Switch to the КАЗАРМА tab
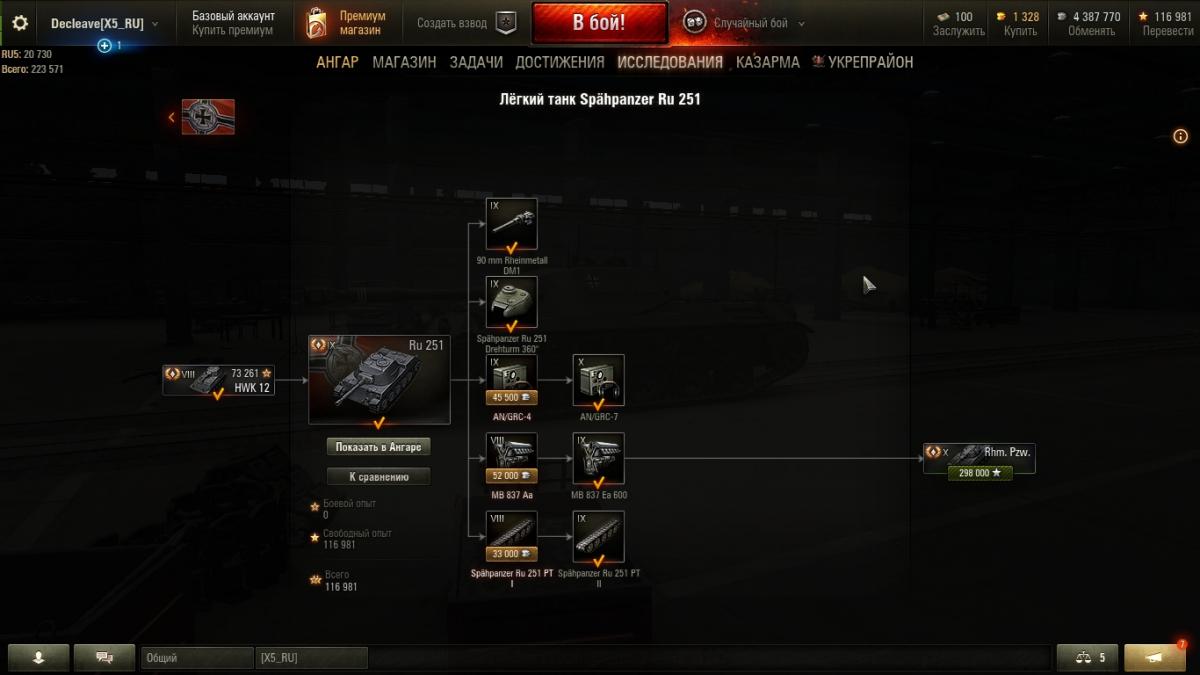Screen dimensions: 1200x675 [768, 62]
